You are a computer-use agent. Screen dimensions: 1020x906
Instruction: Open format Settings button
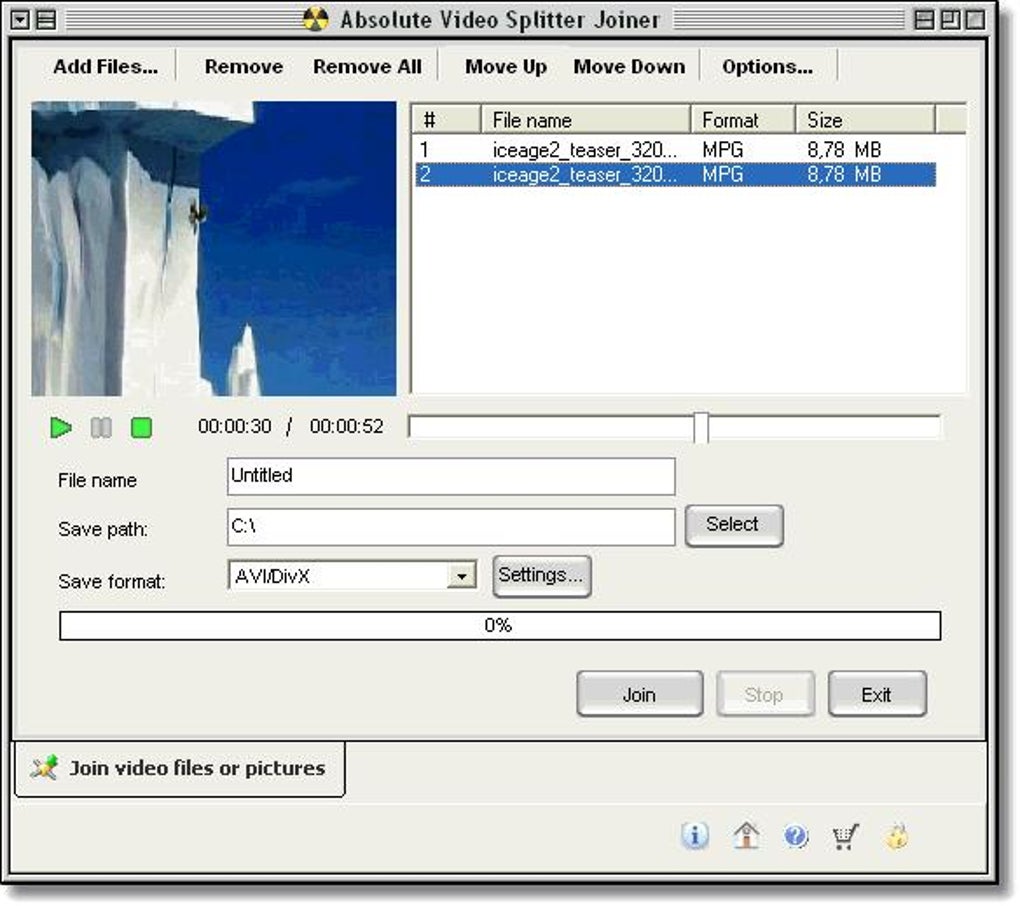tap(541, 576)
